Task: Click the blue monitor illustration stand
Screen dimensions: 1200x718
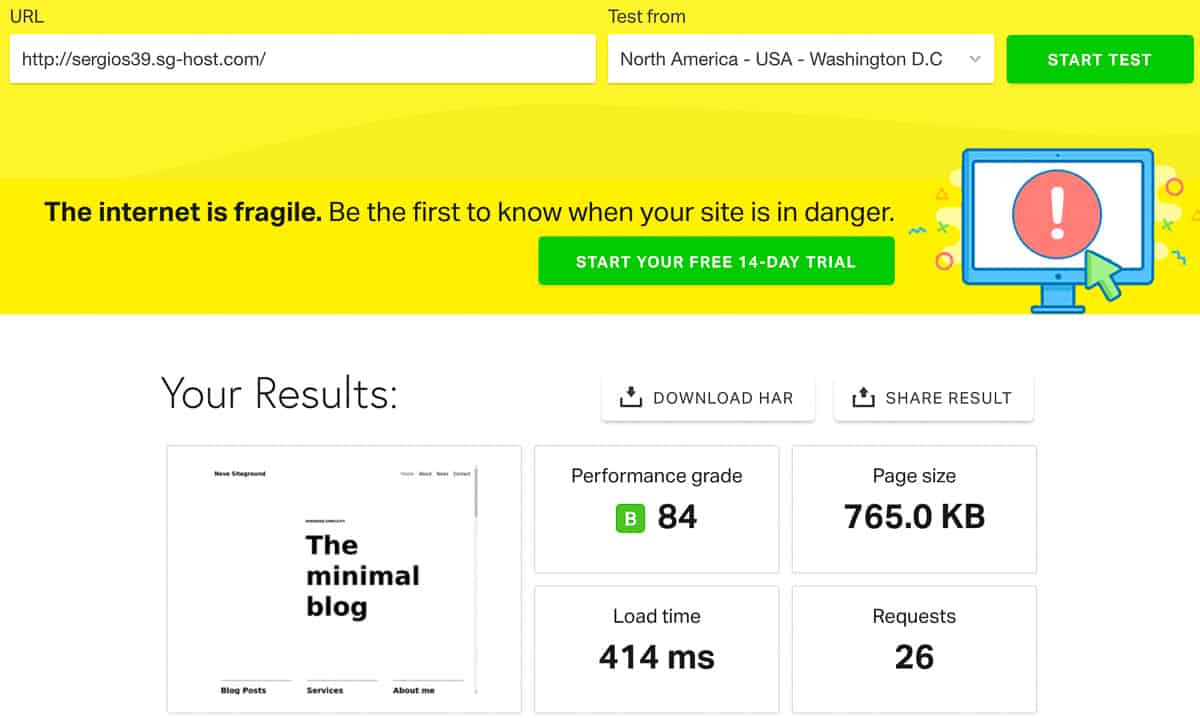Action: 1057,298
